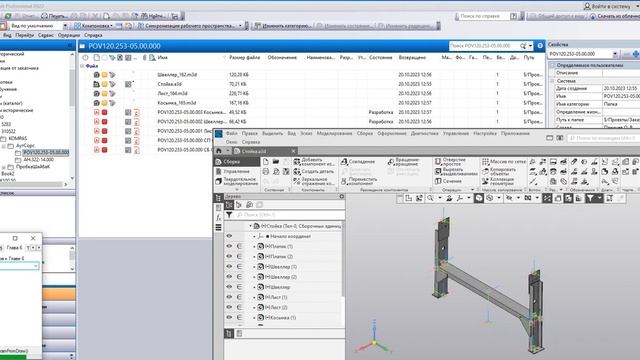Expand the Планка (1) tree node

click(x=254, y=247)
